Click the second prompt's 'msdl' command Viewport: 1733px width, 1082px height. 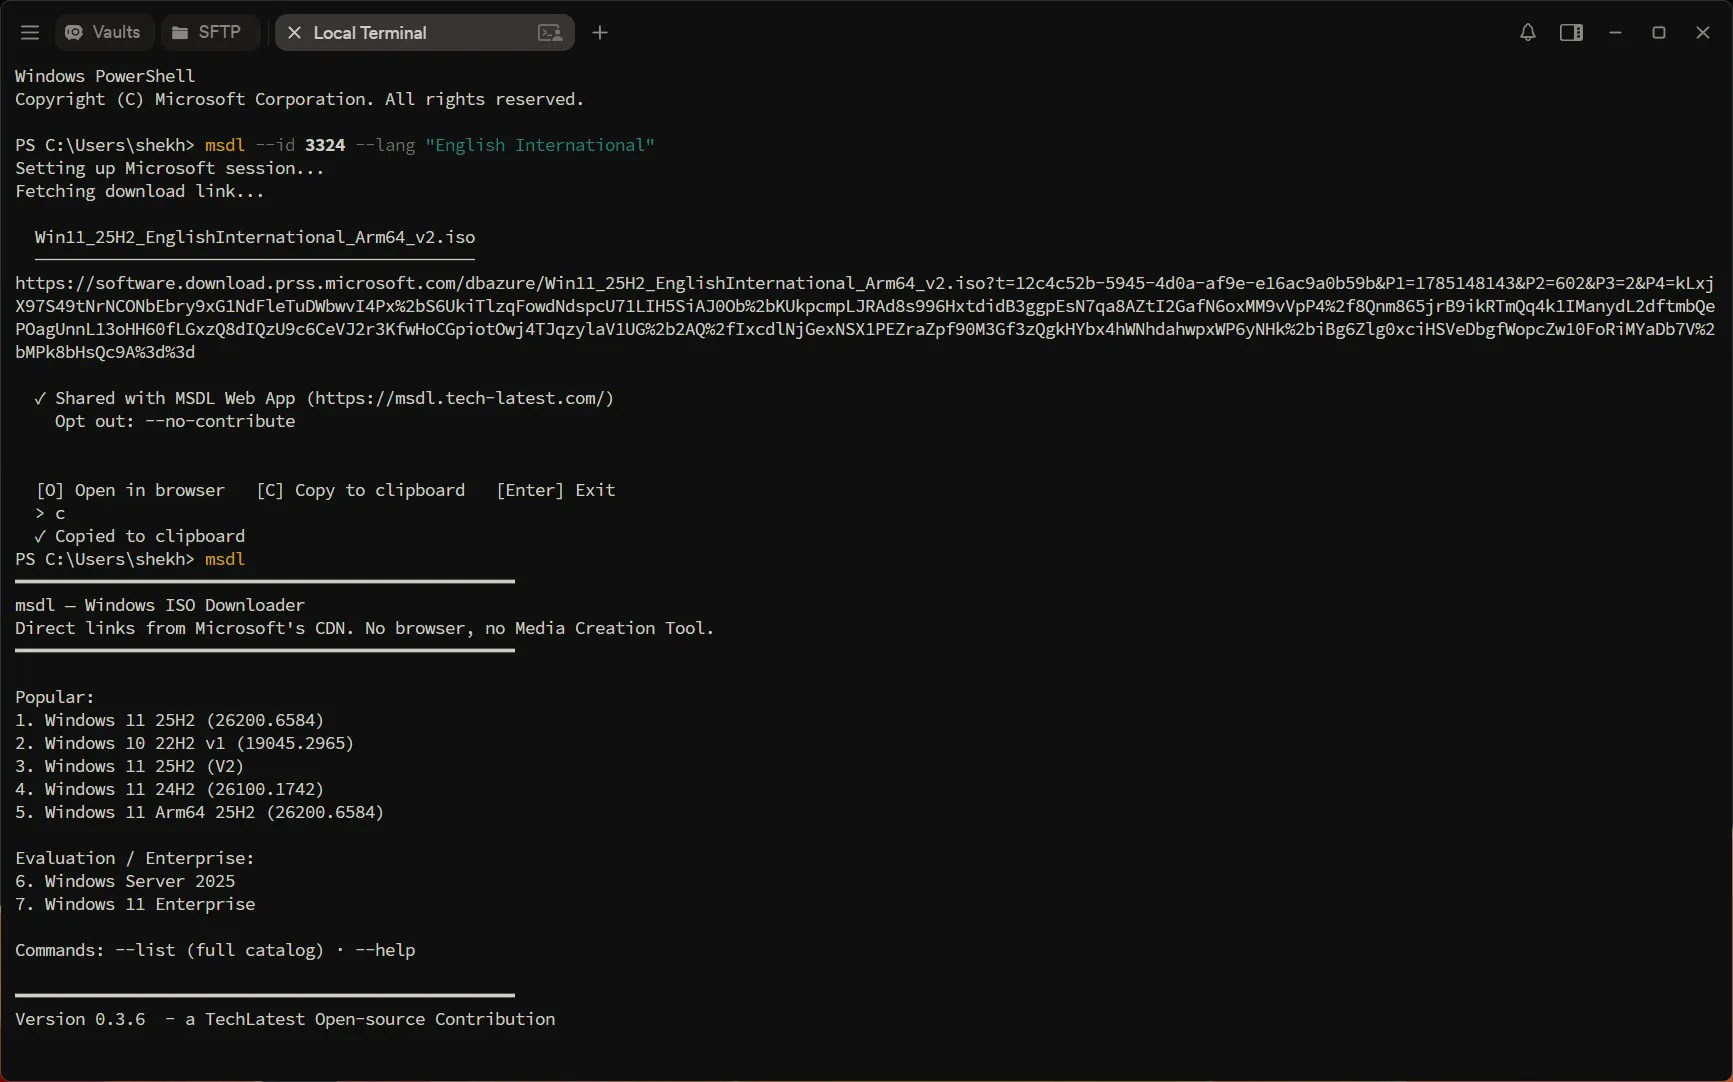[x=225, y=559]
